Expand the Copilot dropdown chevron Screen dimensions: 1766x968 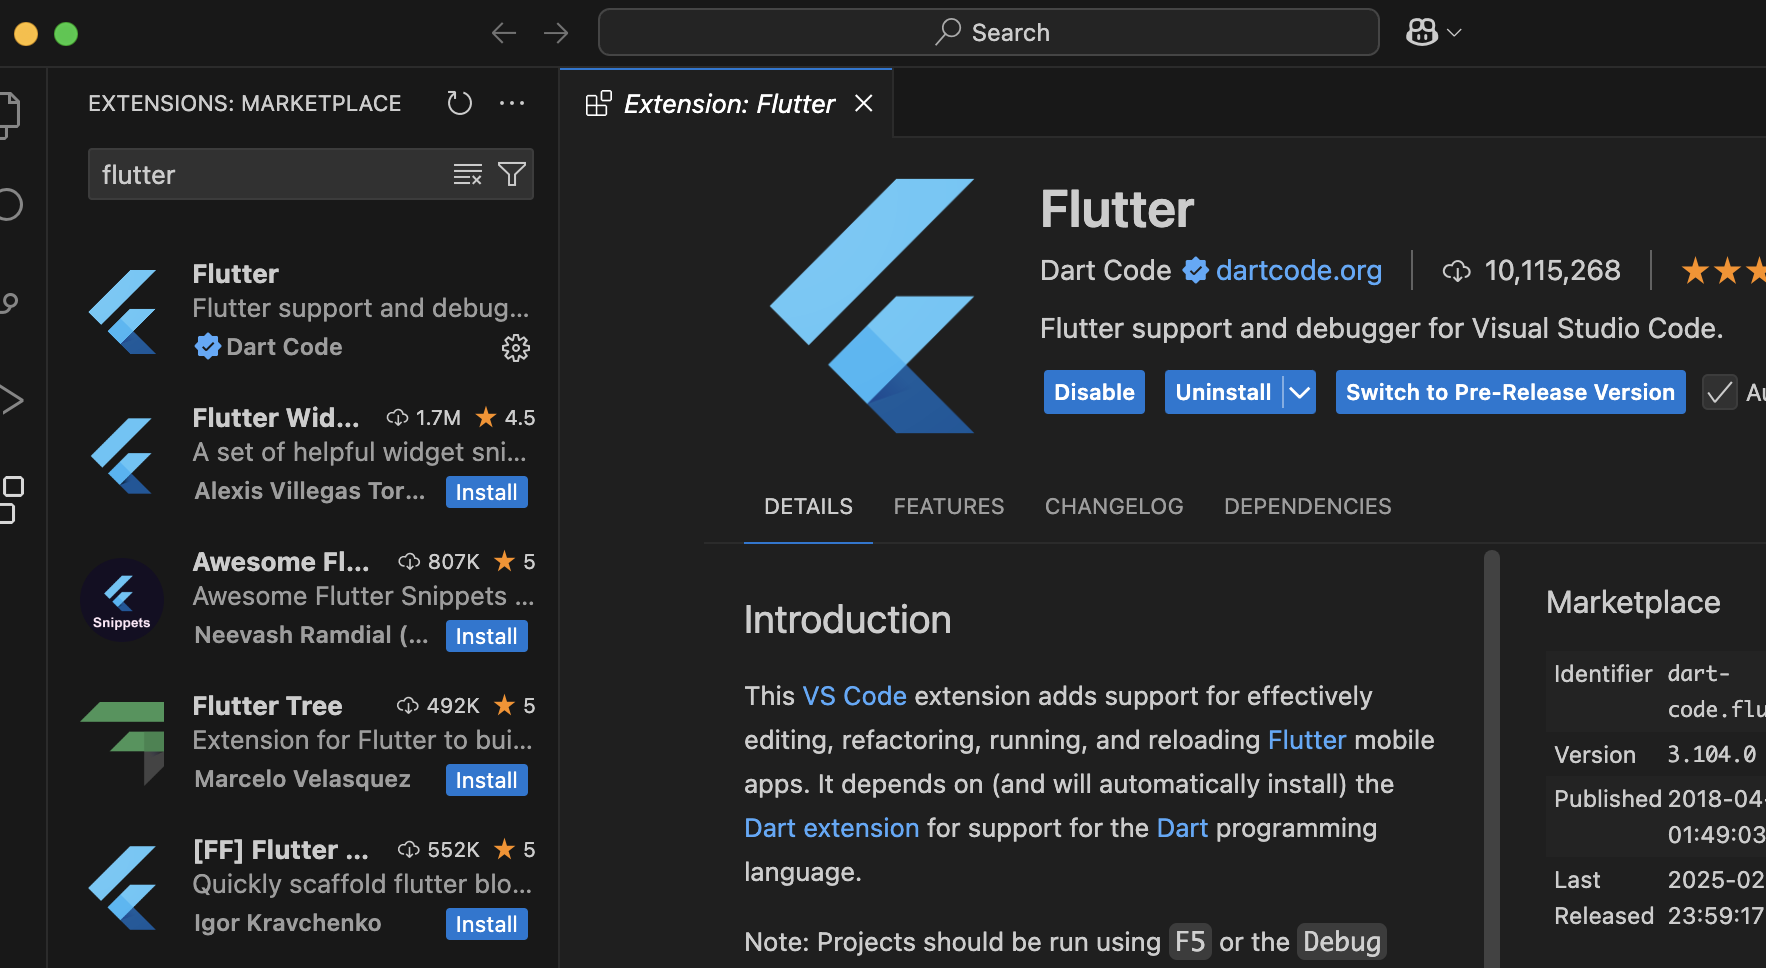[1455, 33]
